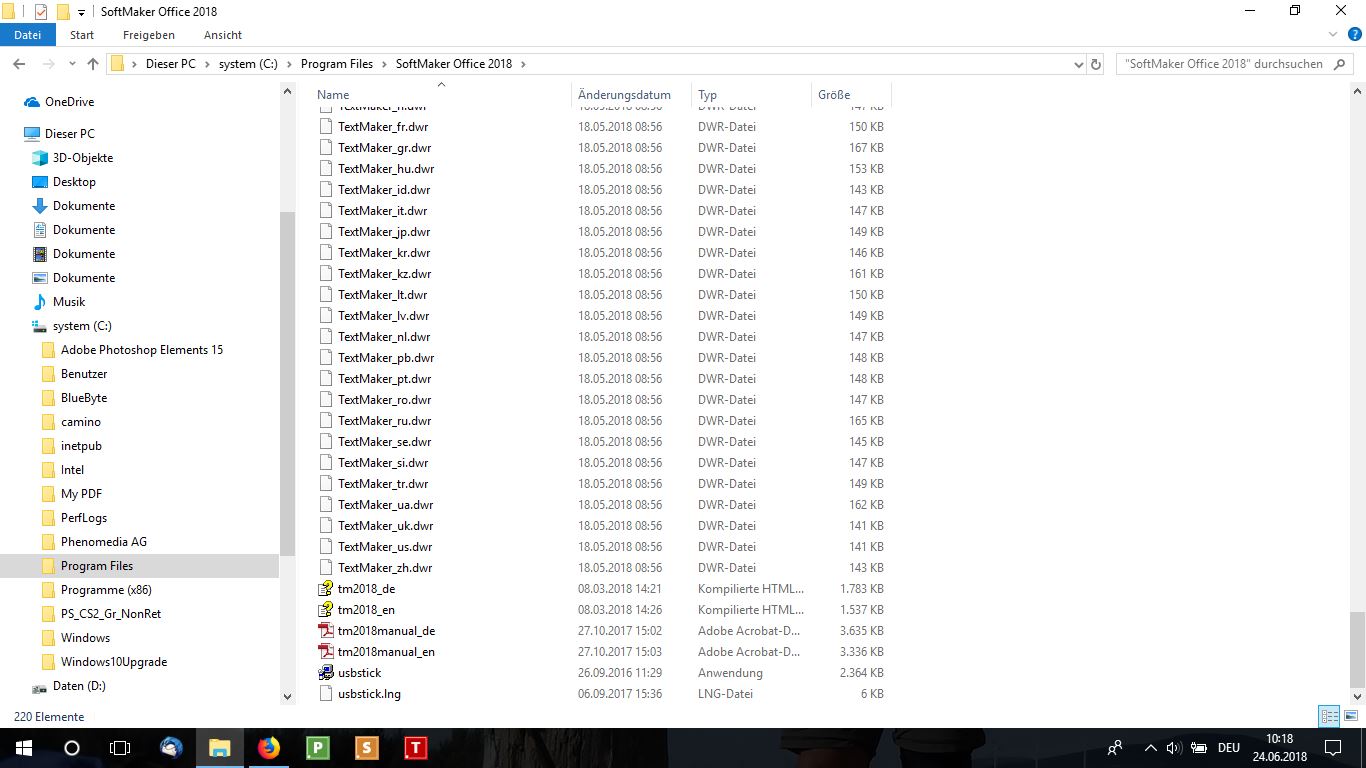Select the Programme (x86) folder
Viewport: 1366px width, 768px height.
106,590
